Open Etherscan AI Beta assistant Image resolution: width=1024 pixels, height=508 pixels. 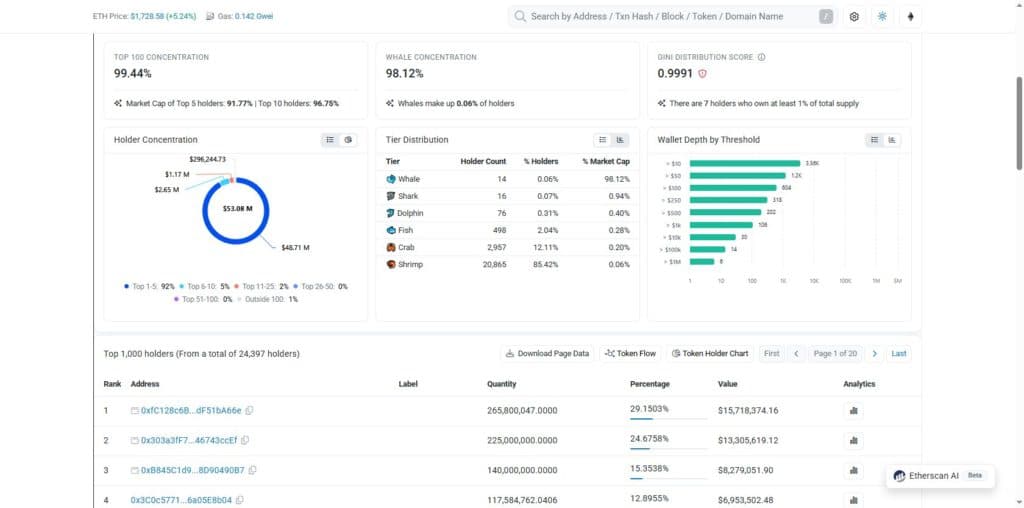[940, 476]
